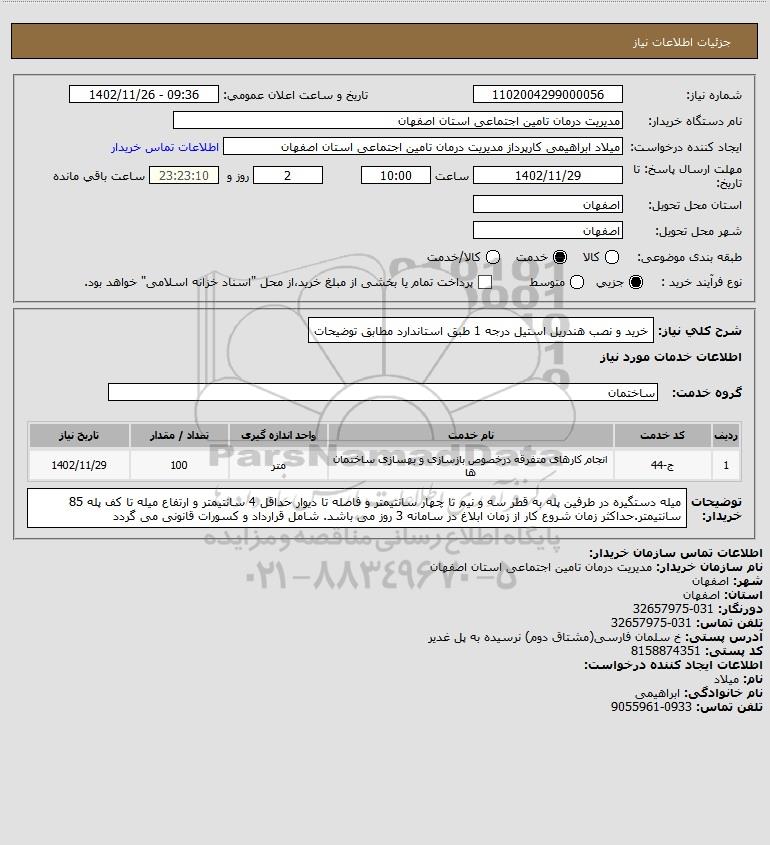Click the postal address خ سلمان فارسی

tap(555, 637)
